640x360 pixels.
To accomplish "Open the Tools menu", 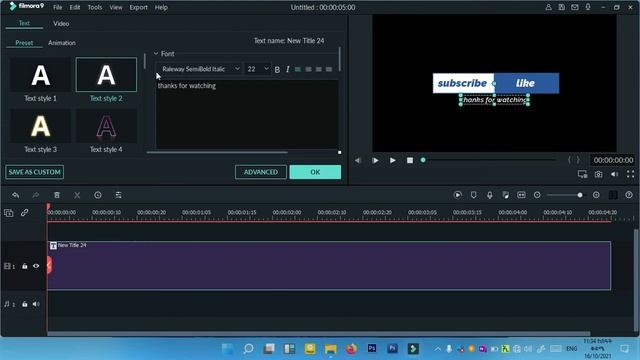I will point(95,7).
